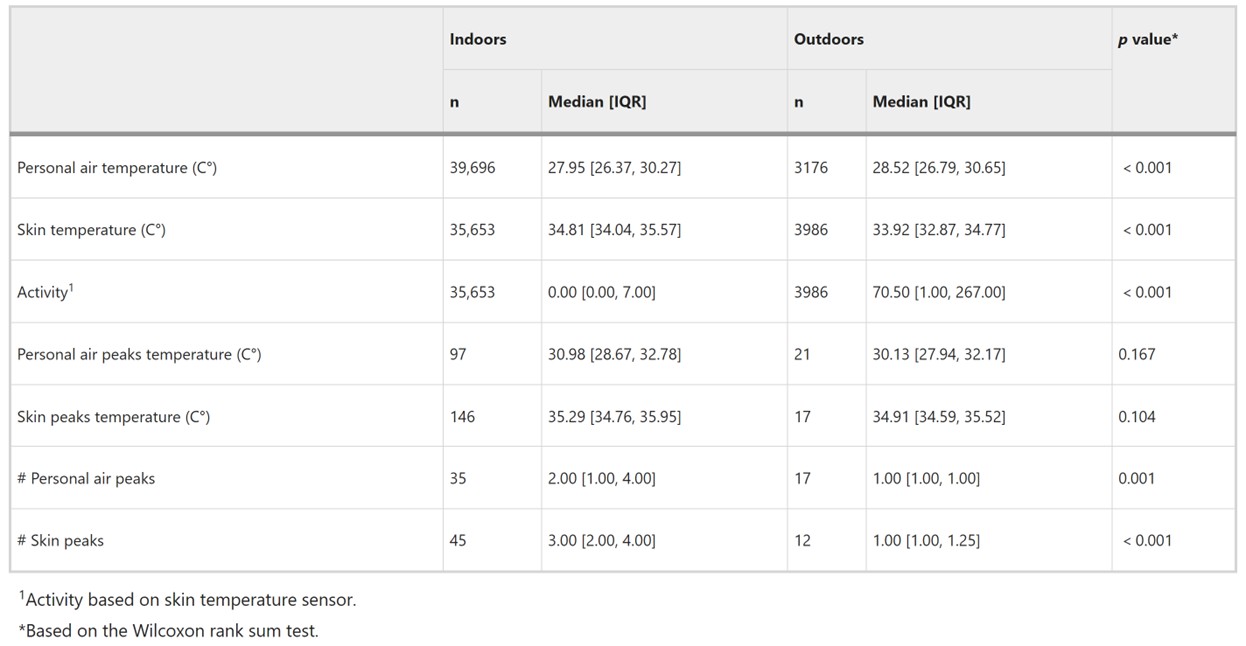Viewport: 1246px width, 646px height.
Task: Click the Wilcoxon rank sum test footnote
Action: (x=168, y=631)
